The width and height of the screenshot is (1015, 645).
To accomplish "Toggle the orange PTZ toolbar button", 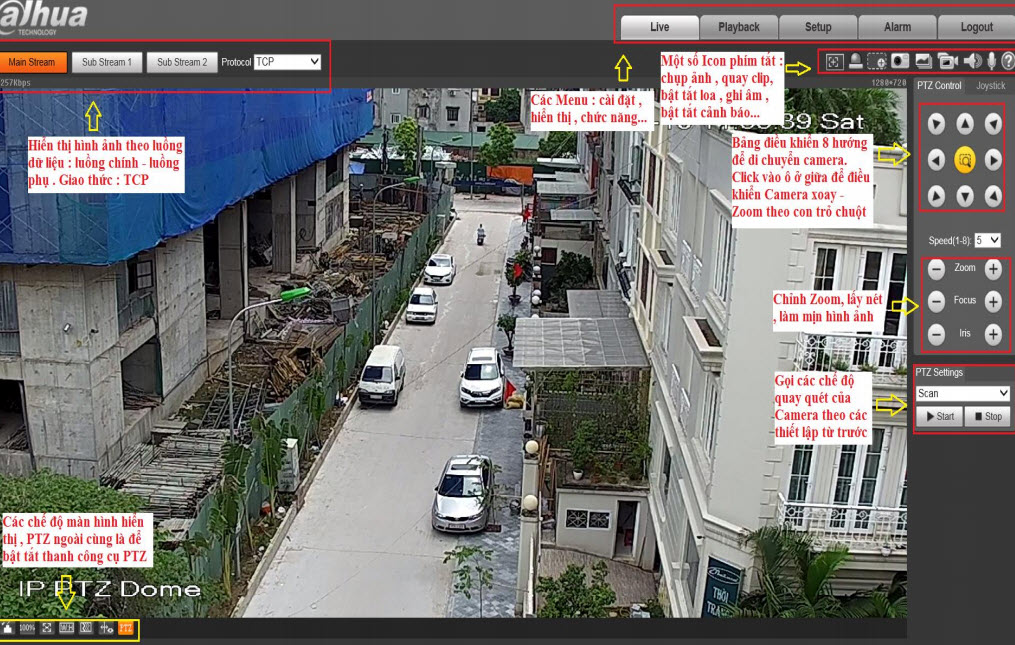I will tap(126, 630).
